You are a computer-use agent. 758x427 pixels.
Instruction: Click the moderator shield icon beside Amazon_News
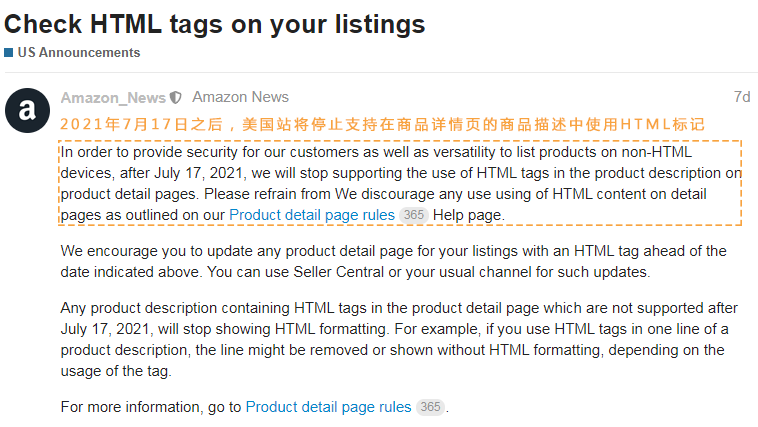[176, 98]
